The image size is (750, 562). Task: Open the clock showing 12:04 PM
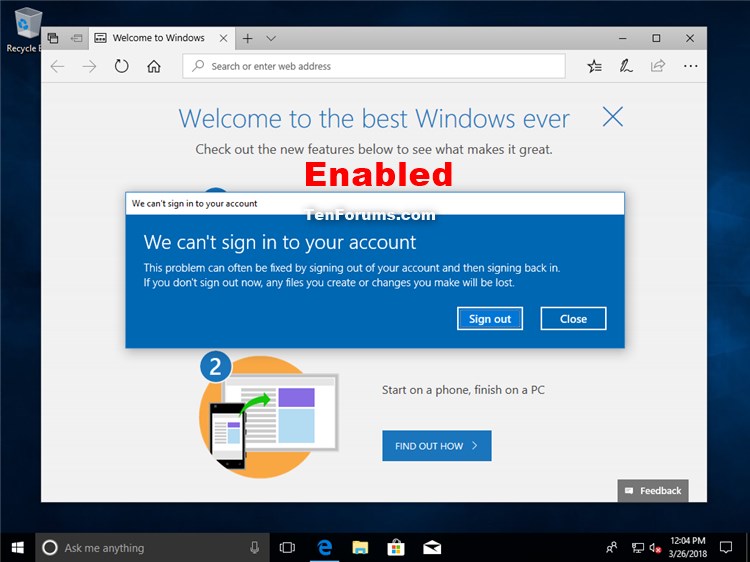click(x=687, y=548)
